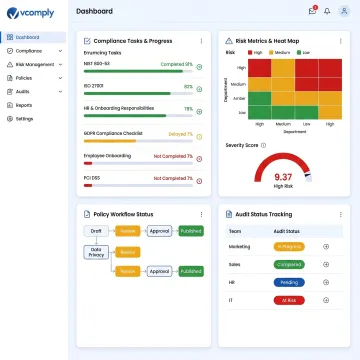Expand the Policies sidebar chevron

click(60, 78)
